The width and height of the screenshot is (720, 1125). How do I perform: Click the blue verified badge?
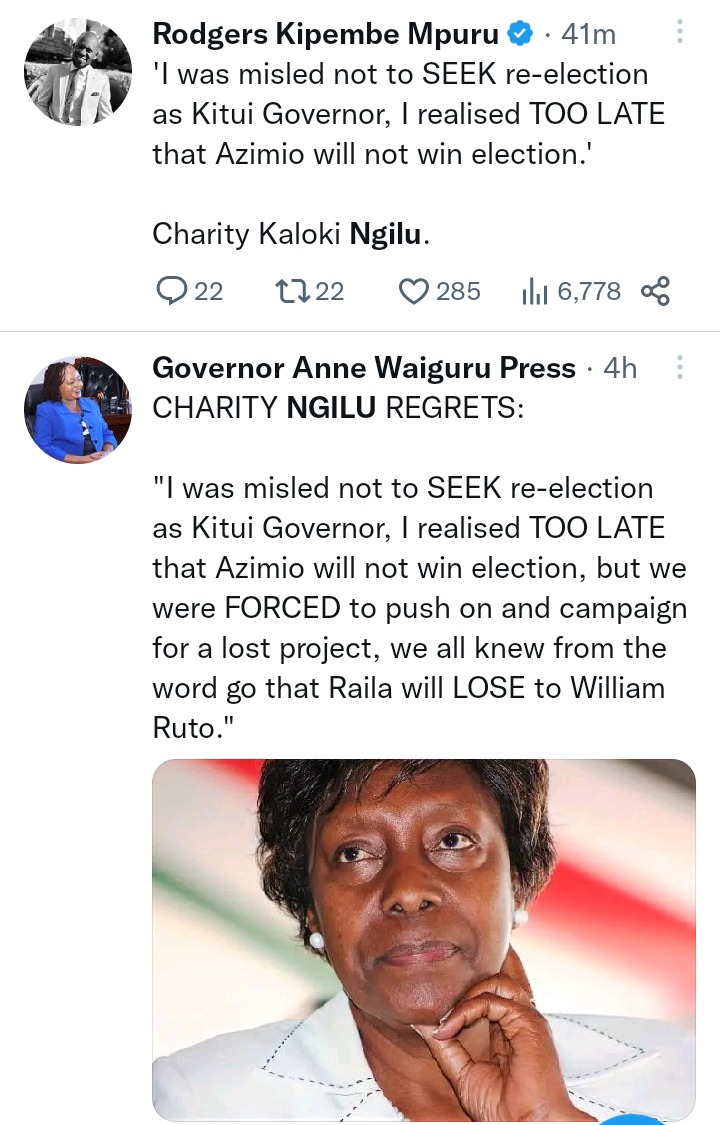pyautogui.click(x=520, y=35)
